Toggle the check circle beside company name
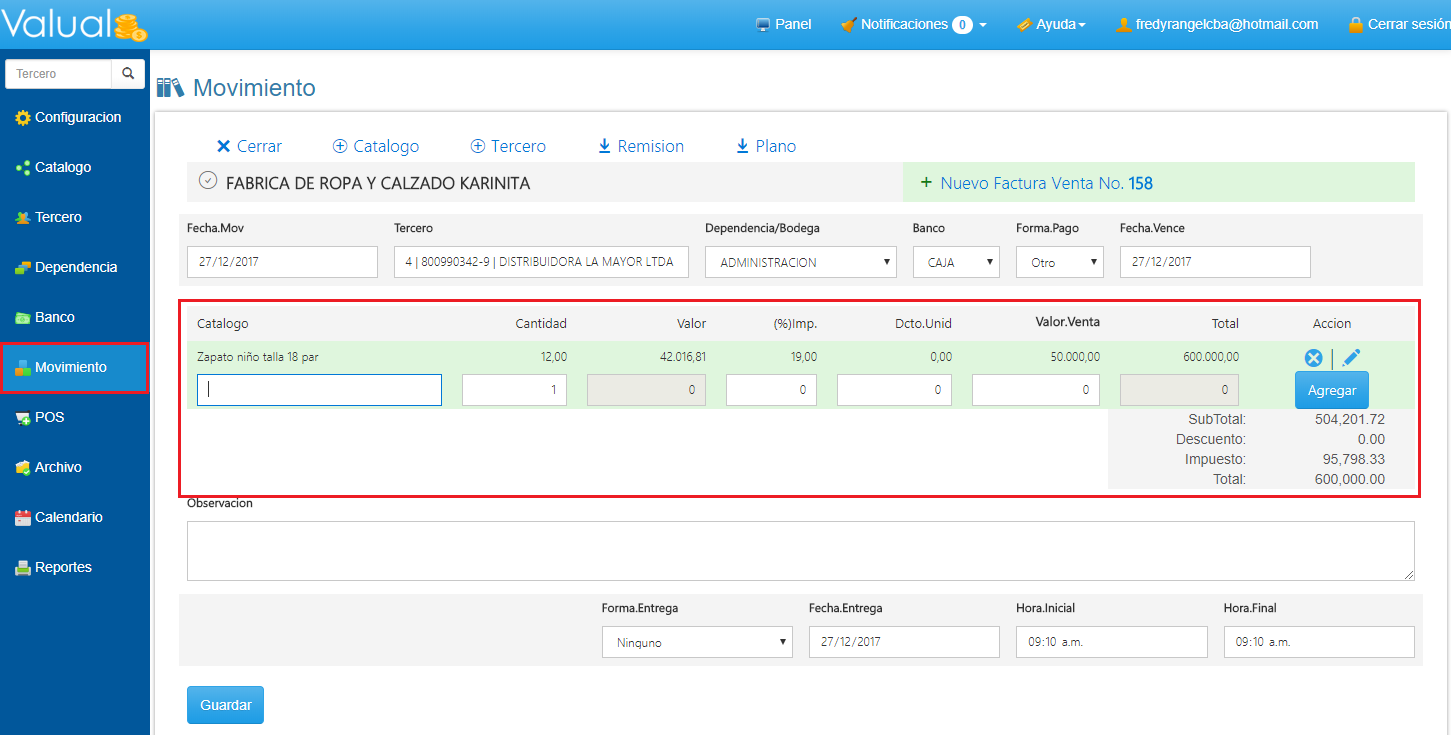The height and width of the screenshot is (735, 1451). [x=208, y=181]
